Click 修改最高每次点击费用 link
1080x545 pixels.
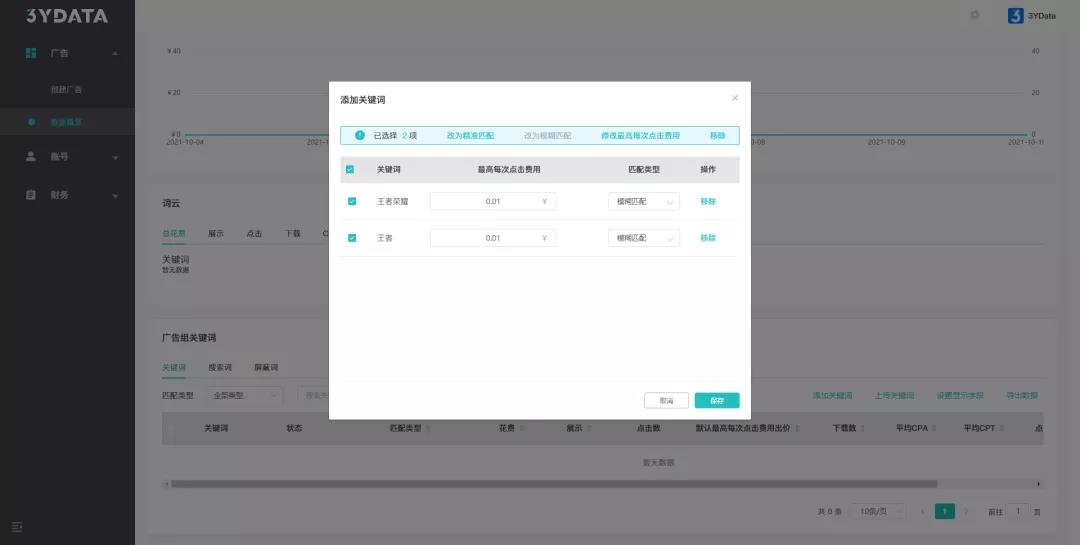click(641, 136)
